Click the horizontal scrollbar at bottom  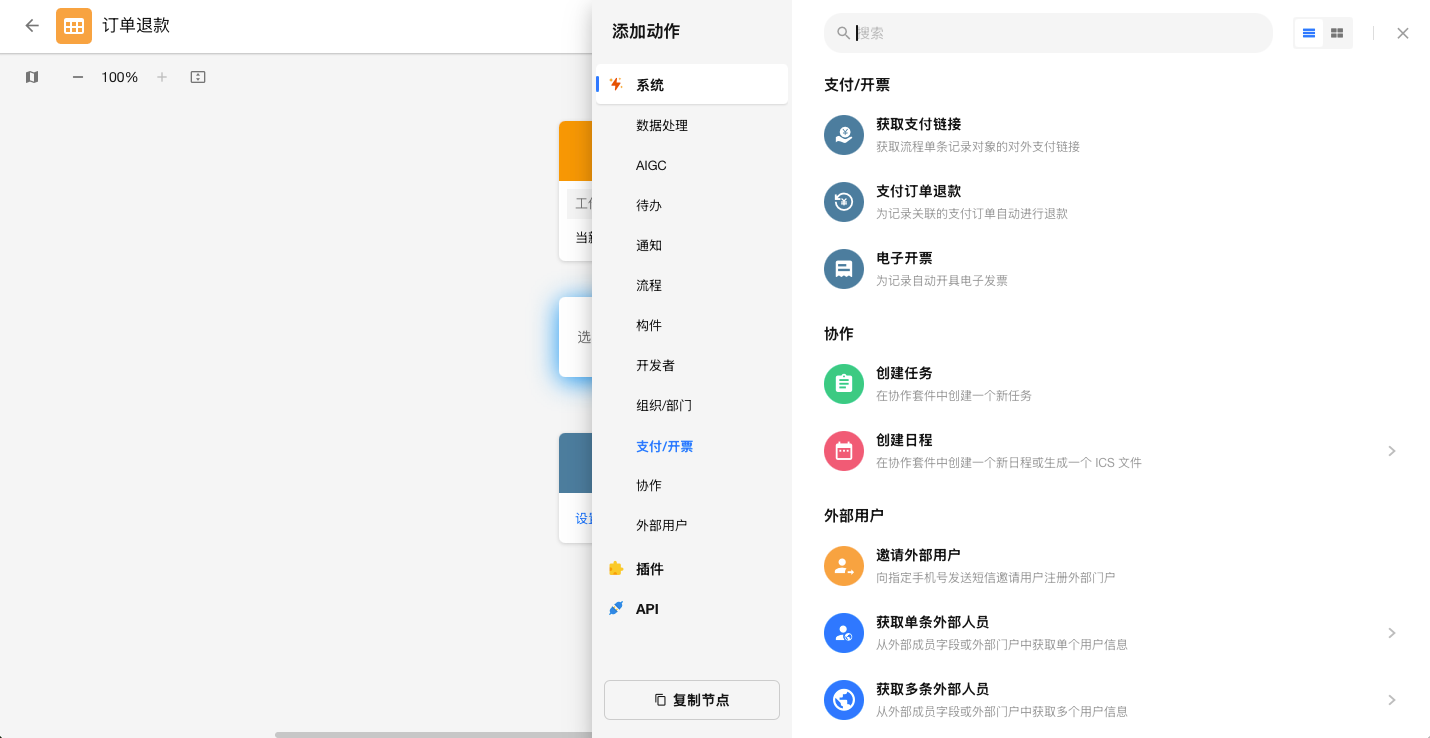[432, 735]
